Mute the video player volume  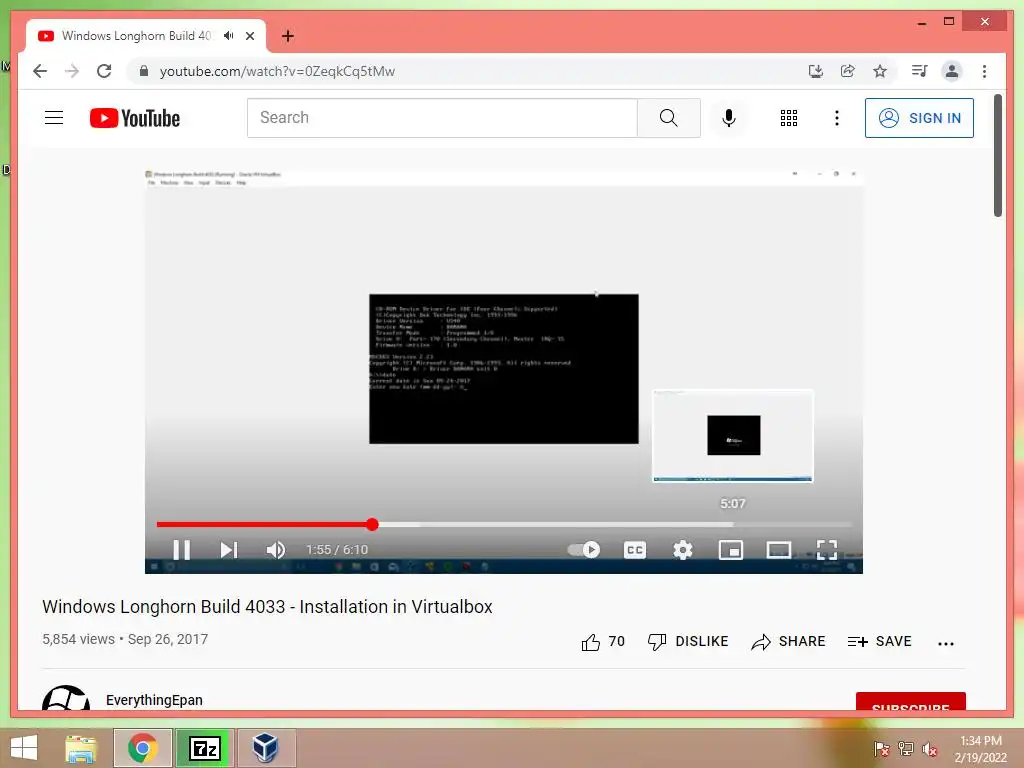276,550
